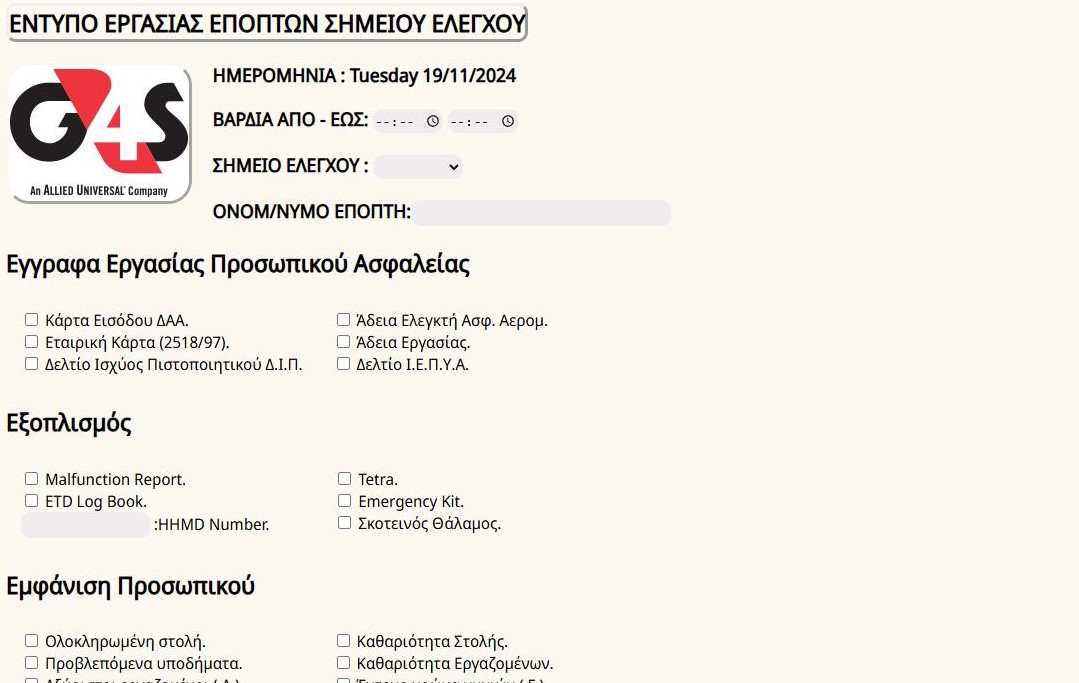Check the Malfunction Report box
The image size is (1079, 683).
click(32, 478)
